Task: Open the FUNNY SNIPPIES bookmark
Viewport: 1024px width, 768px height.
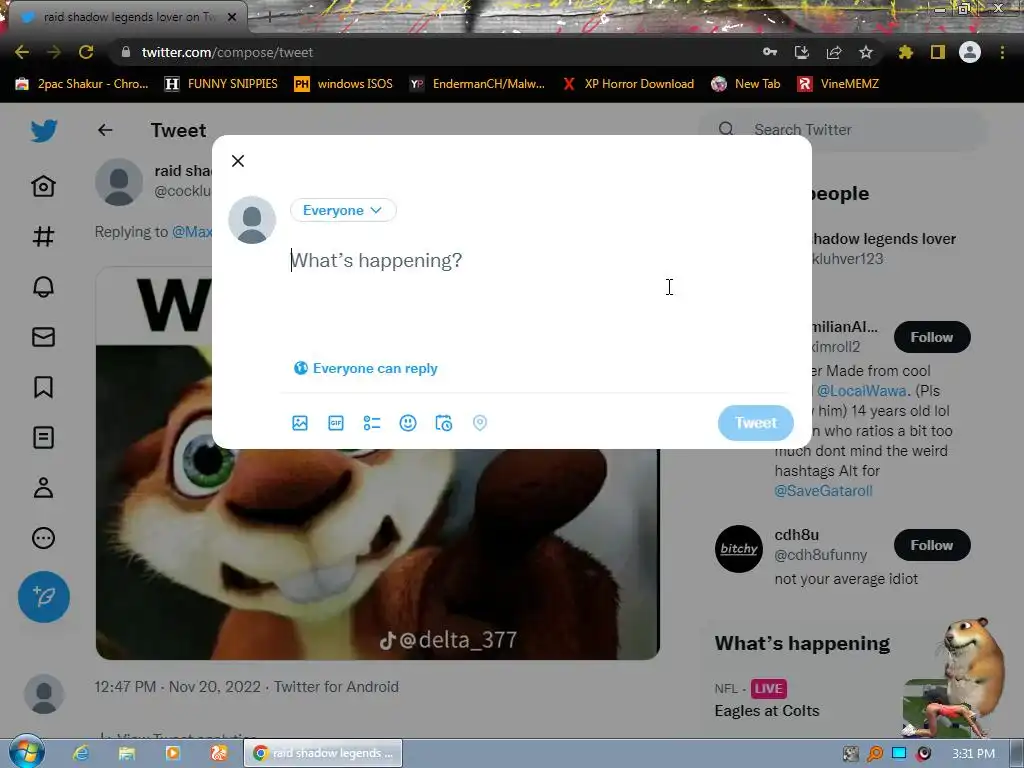Action: 221,84
